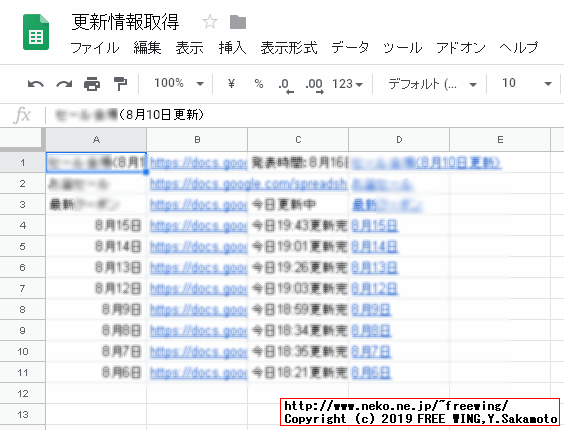Open the 123 number format dropdown

point(347,84)
